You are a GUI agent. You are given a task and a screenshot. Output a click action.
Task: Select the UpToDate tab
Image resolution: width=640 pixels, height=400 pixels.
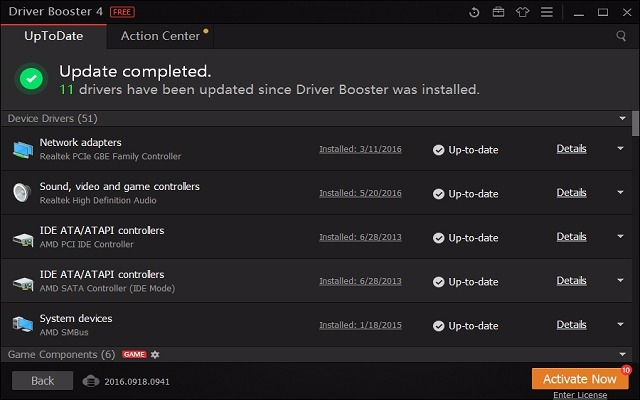click(53, 36)
